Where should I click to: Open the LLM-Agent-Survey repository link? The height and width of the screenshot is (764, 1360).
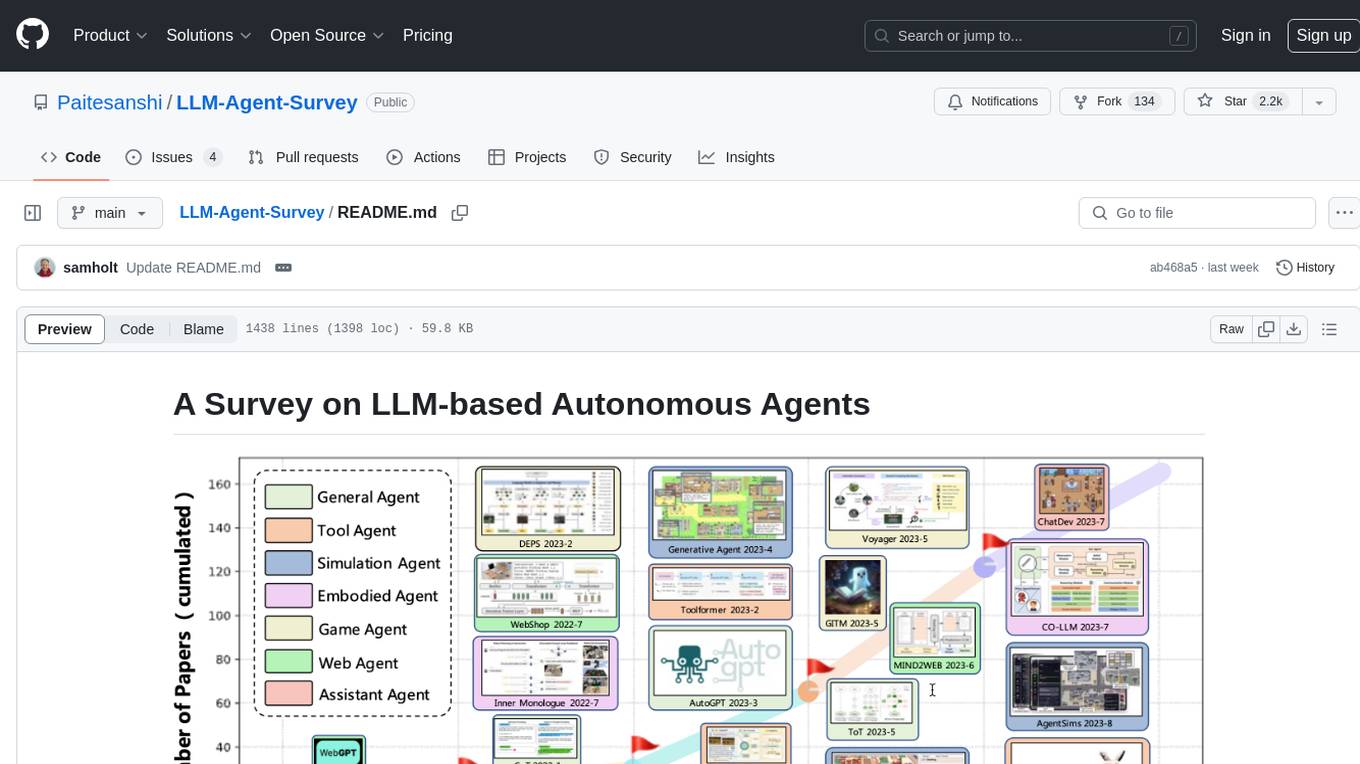pos(267,102)
